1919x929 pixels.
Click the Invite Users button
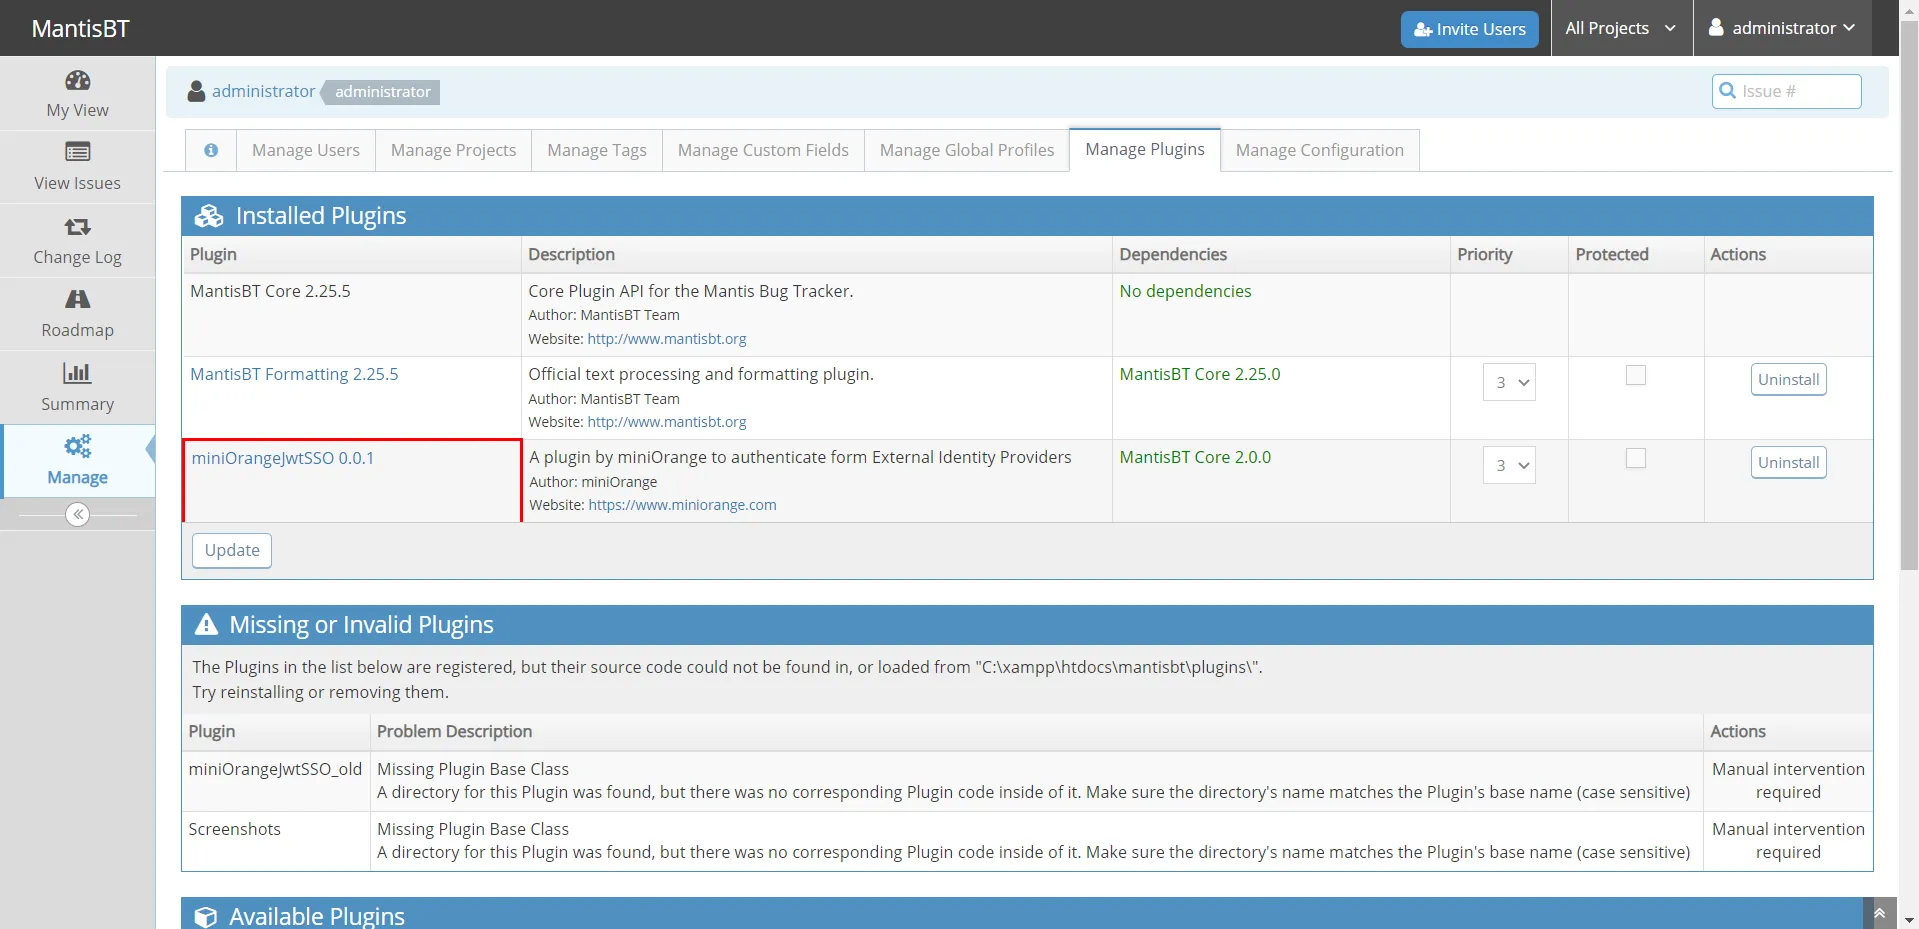coord(1469,29)
